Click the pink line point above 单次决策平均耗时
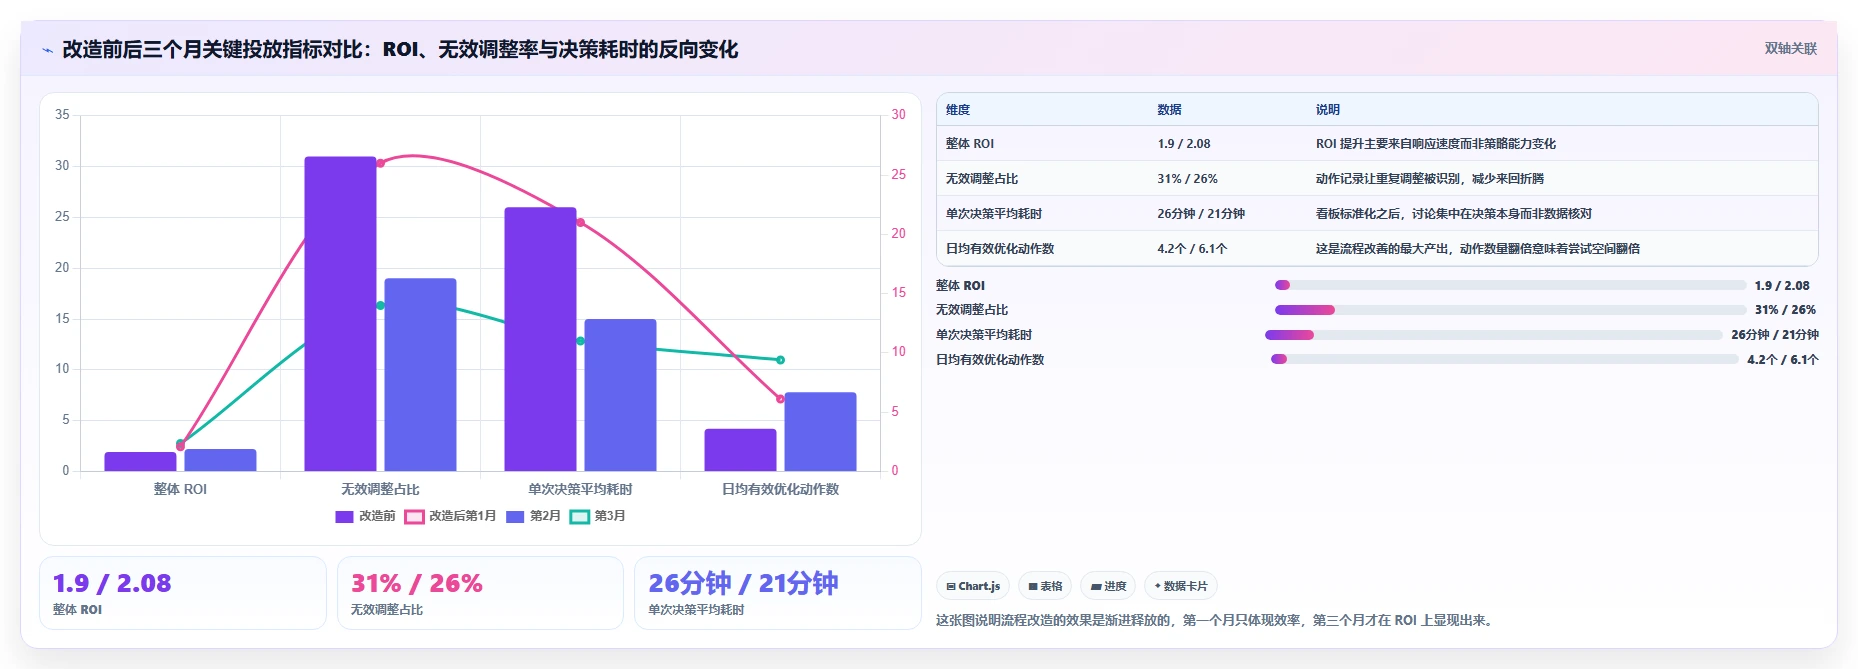 [x=580, y=223]
